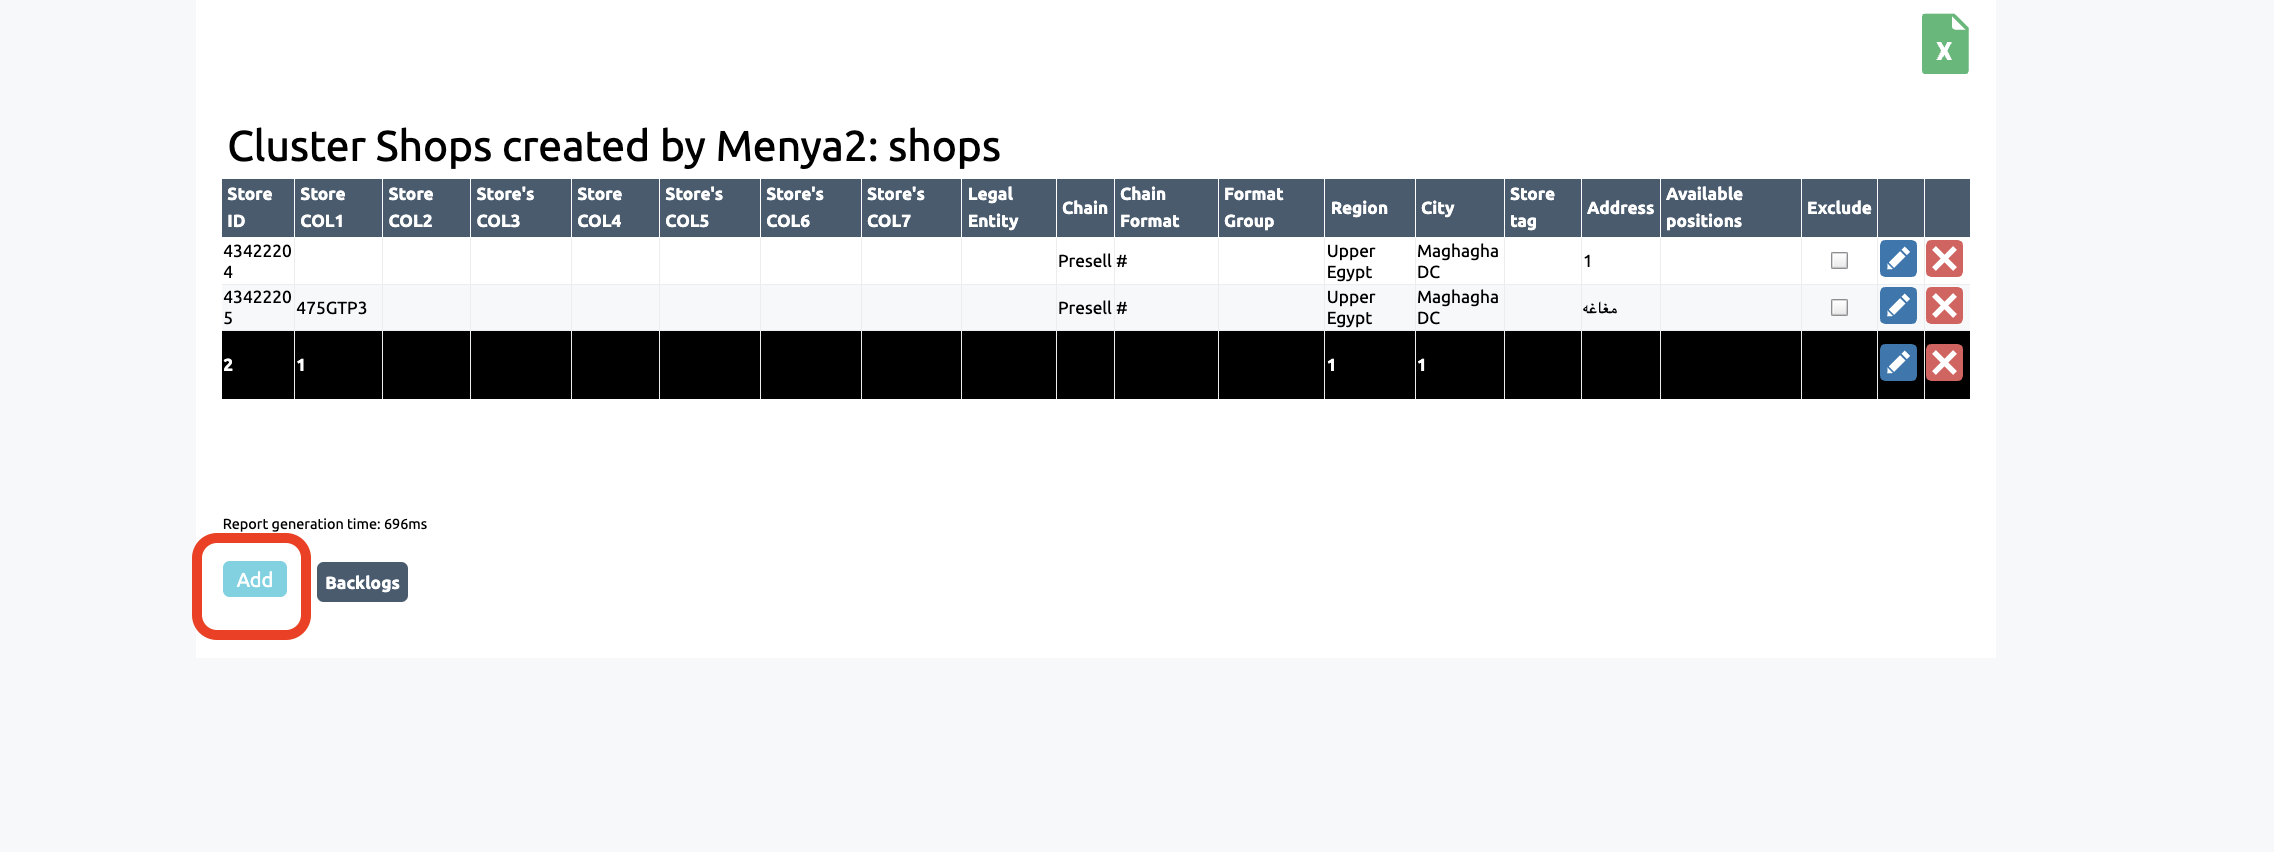Select the Chain Format column header
2274x852 pixels.
[x=1149, y=207]
